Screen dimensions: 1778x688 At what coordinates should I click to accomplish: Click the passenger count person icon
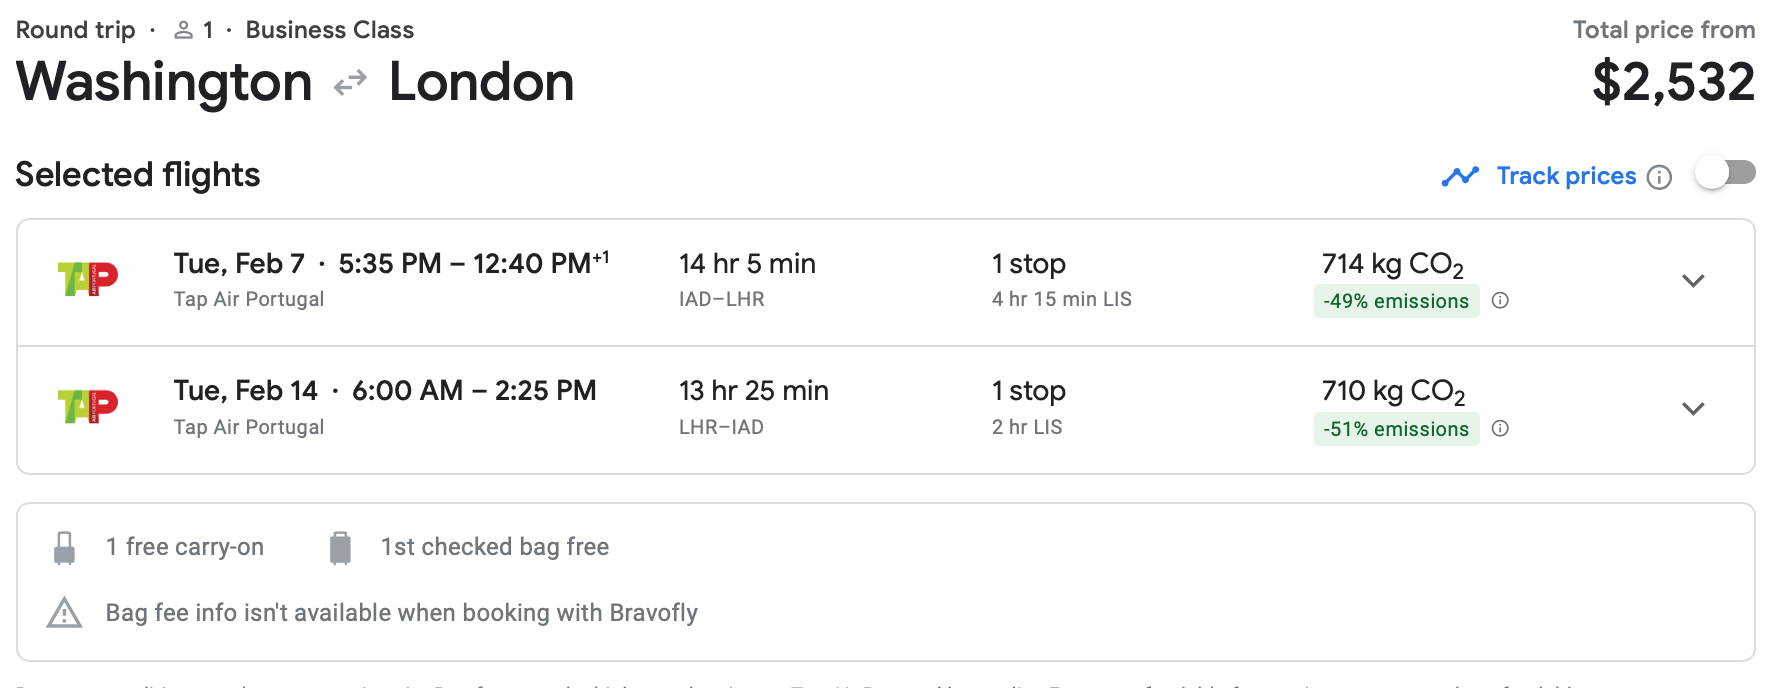pyautogui.click(x=183, y=31)
